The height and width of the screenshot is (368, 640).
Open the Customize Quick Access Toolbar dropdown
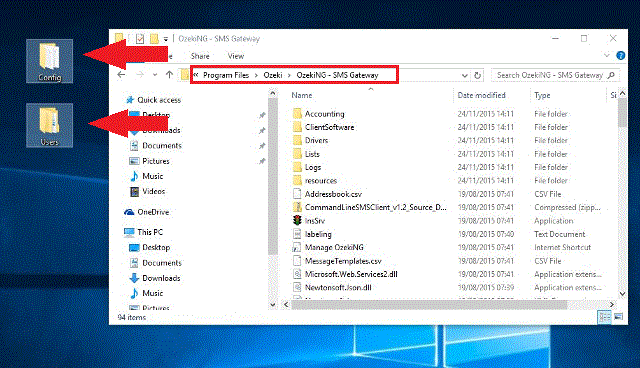[x=166, y=39]
